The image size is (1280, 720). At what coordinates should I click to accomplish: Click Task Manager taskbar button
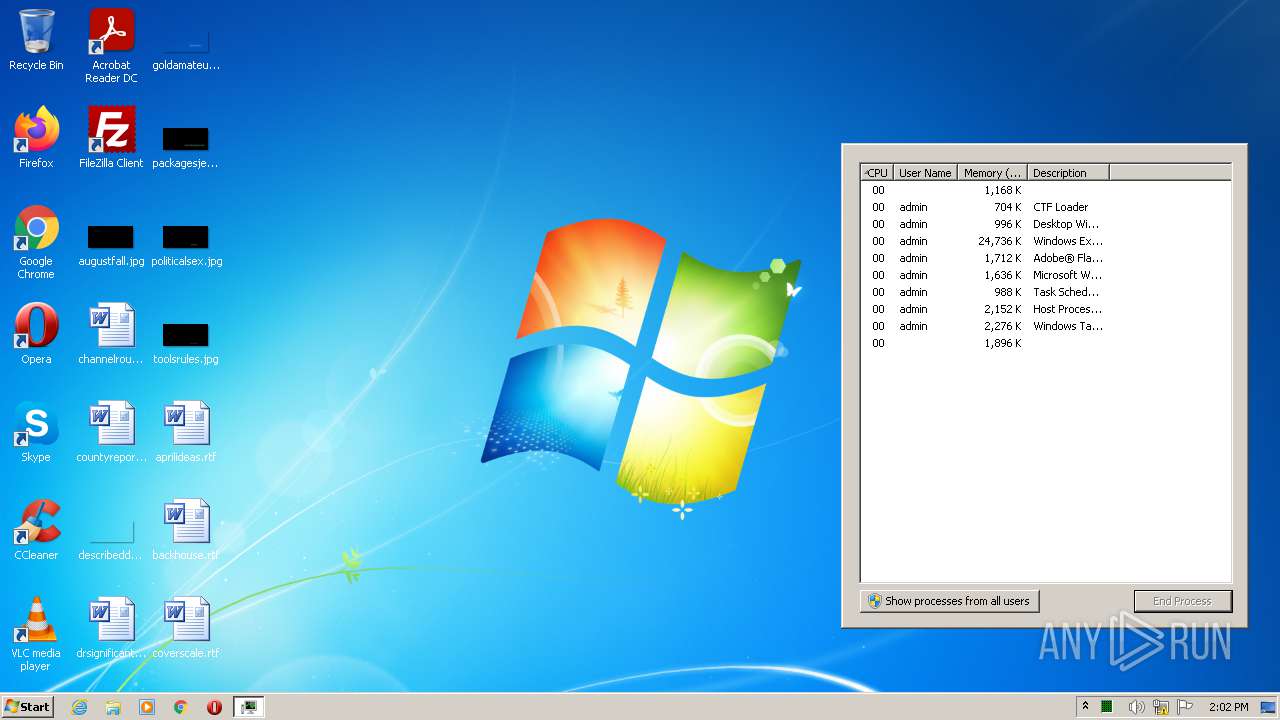click(248, 707)
